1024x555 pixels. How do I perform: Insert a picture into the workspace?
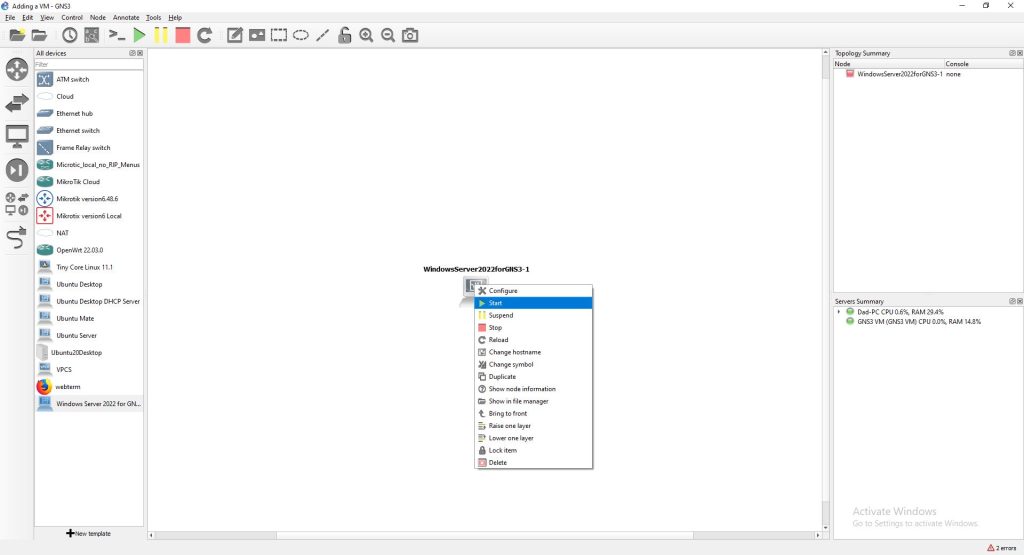[x=257, y=35]
